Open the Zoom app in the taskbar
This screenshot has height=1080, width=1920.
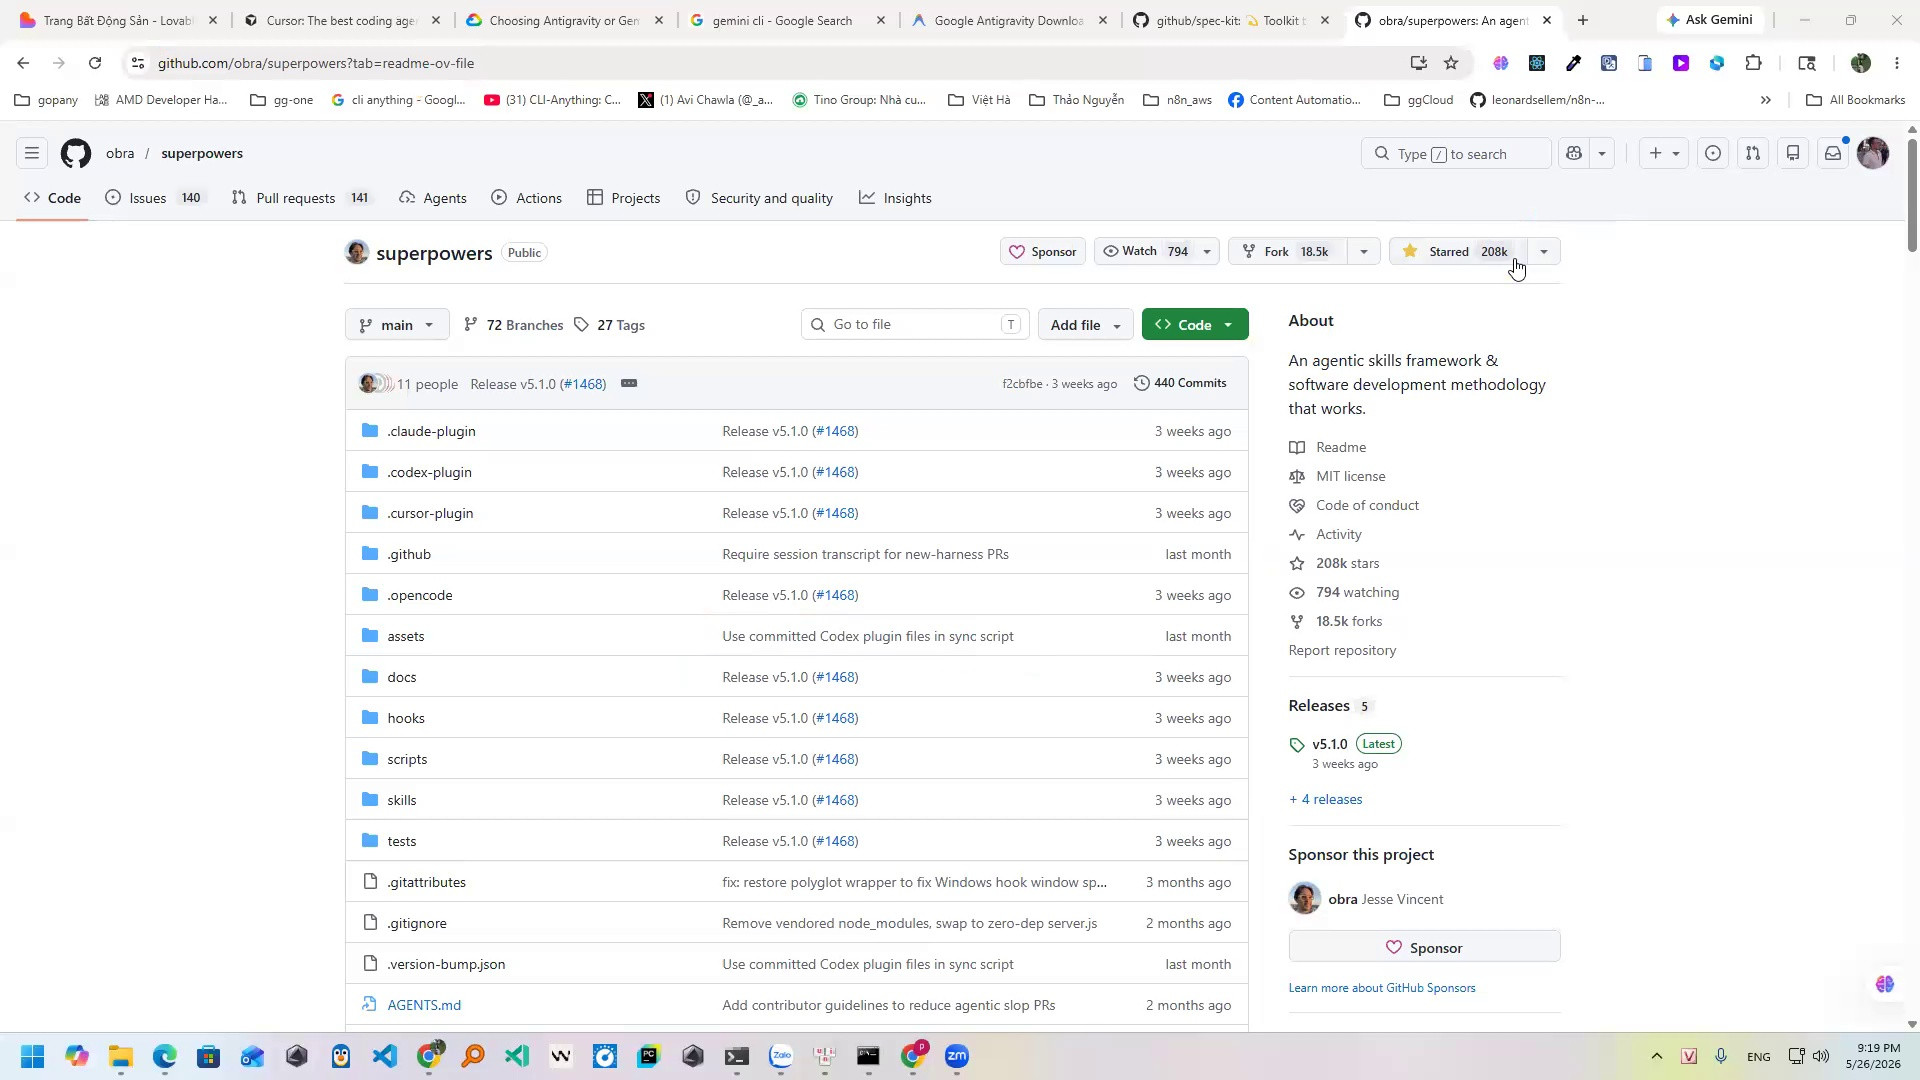click(x=957, y=1056)
